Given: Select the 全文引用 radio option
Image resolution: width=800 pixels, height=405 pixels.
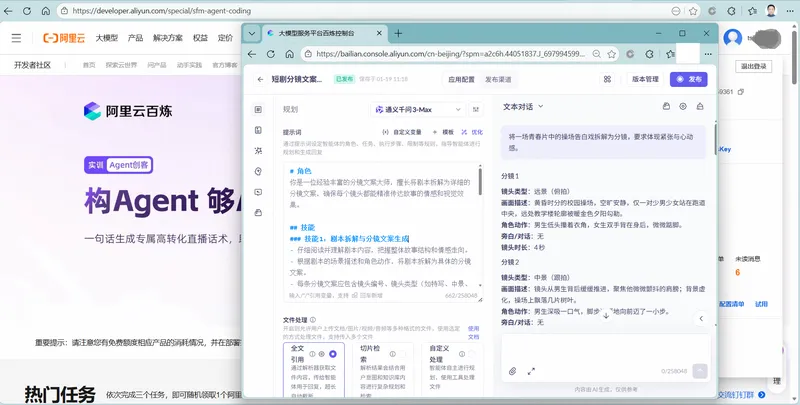Looking at the screenshot, I should [x=333, y=354].
